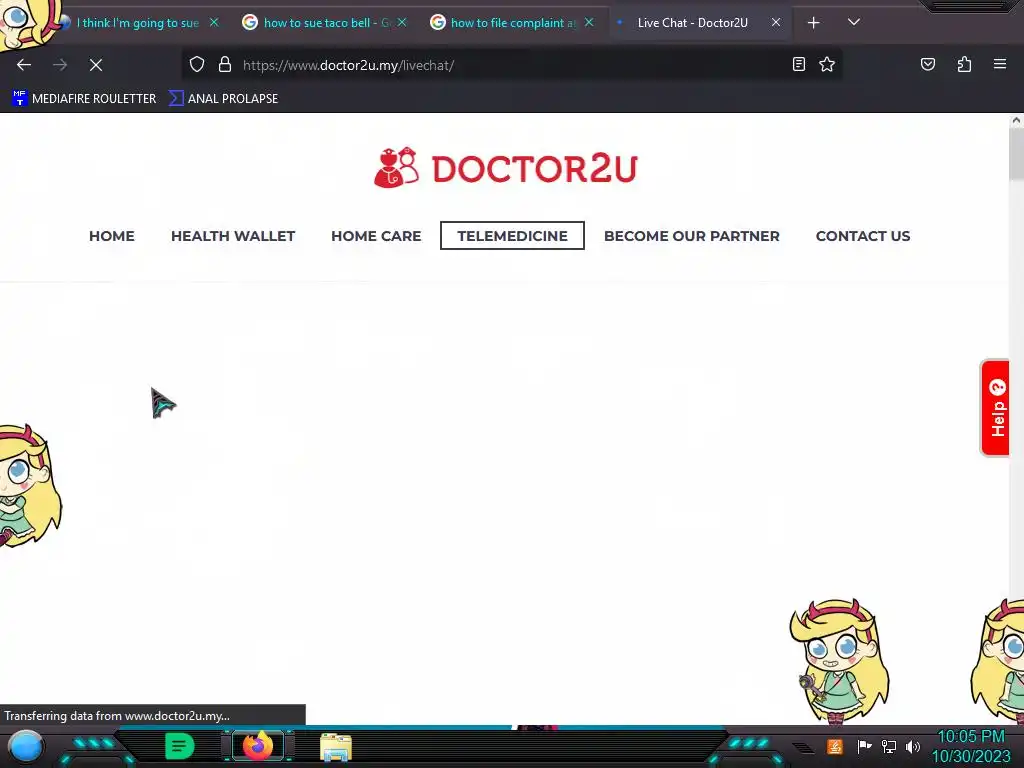This screenshot has width=1024, height=768.
Task: List all tabs with the chevron
Action: point(854,22)
